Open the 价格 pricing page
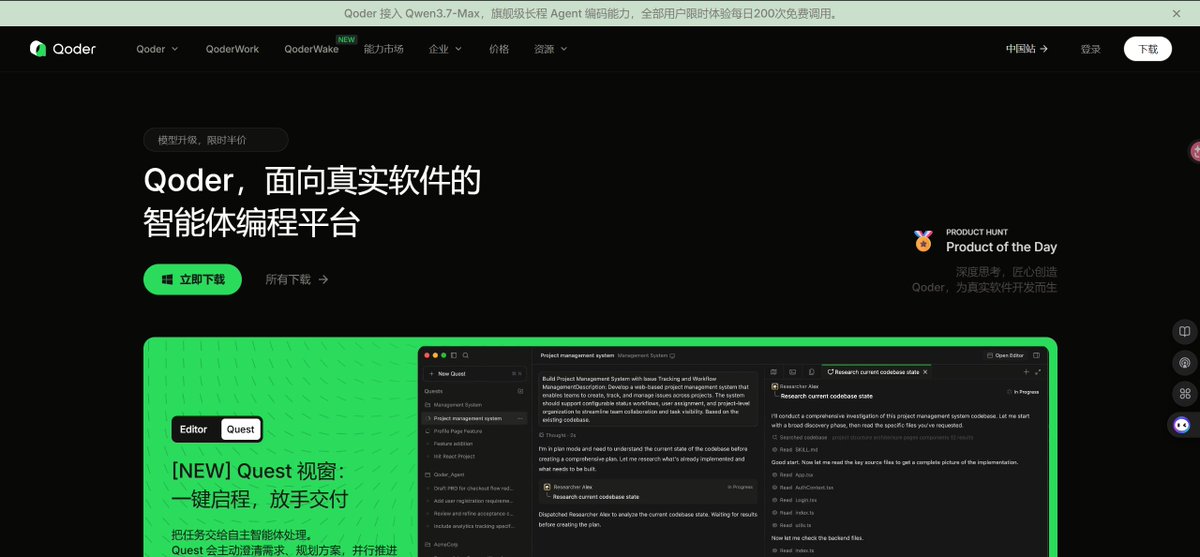 tap(499, 49)
